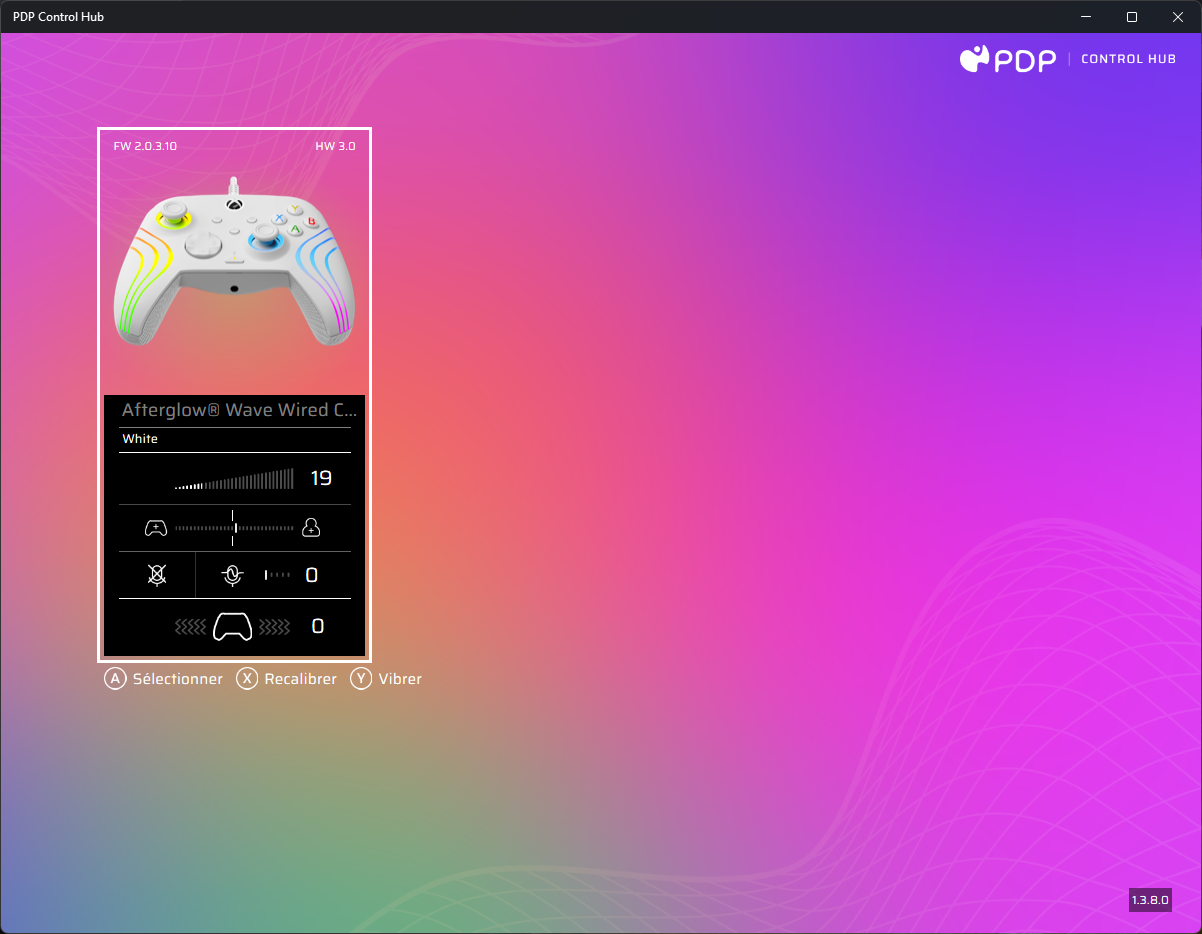Click the chat audio balance icon
The height and width of the screenshot is (934, 1202).
pos(311,528)
